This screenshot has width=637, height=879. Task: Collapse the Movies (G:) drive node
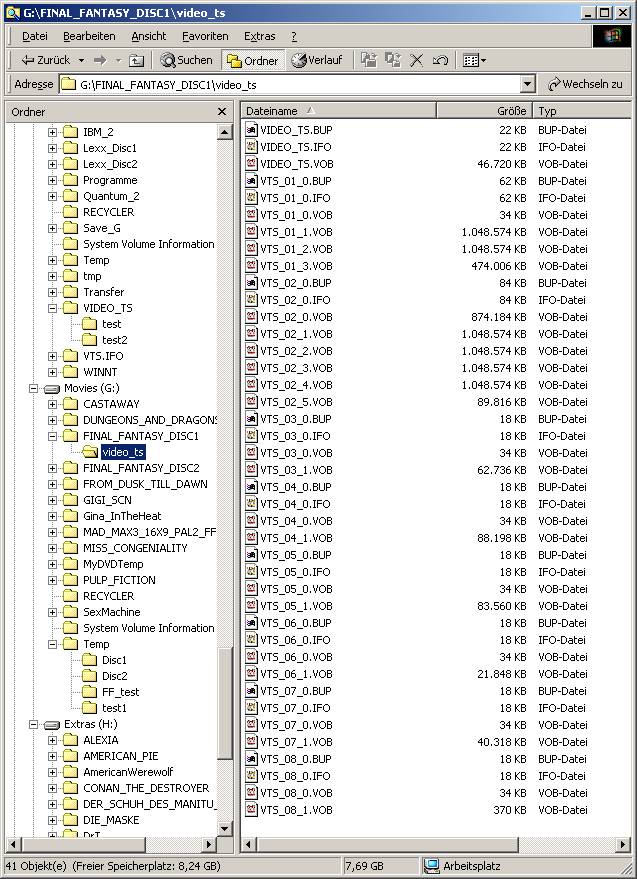click(x=35, y=388)
